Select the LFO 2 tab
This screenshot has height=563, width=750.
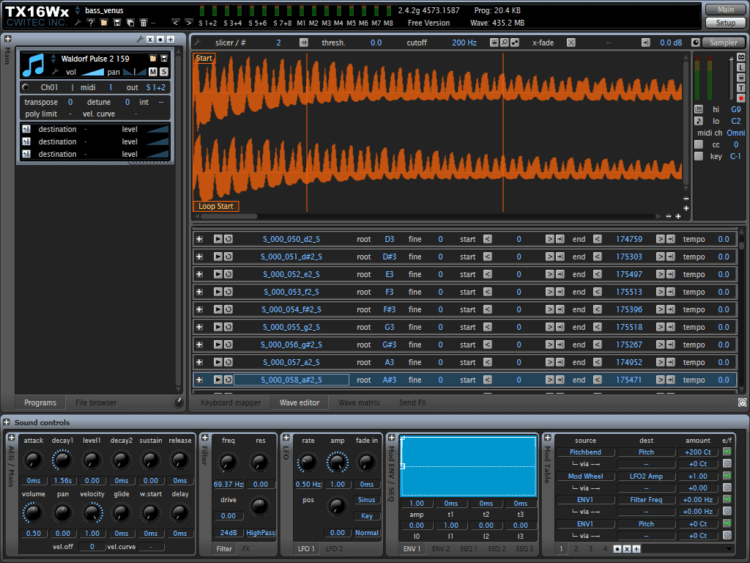point(334,549)
